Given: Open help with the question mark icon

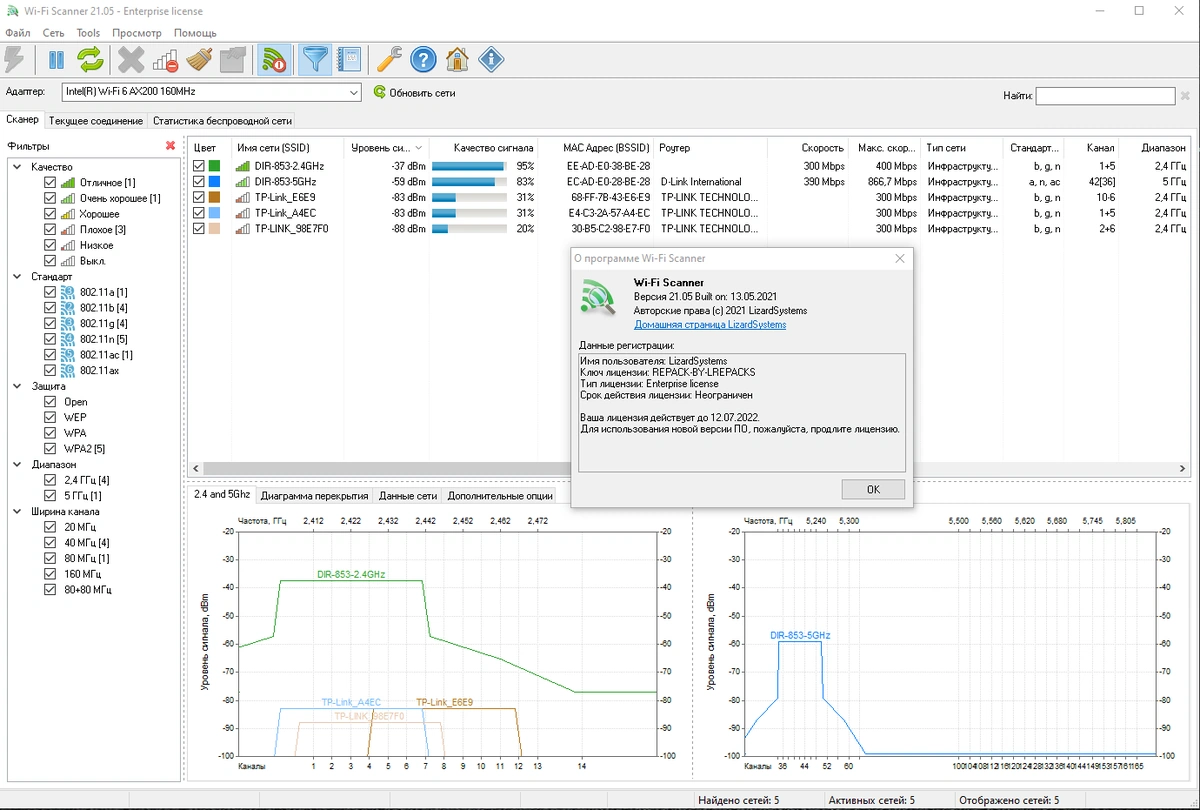Looking at the screenshot, I should [x=423, y=60].
